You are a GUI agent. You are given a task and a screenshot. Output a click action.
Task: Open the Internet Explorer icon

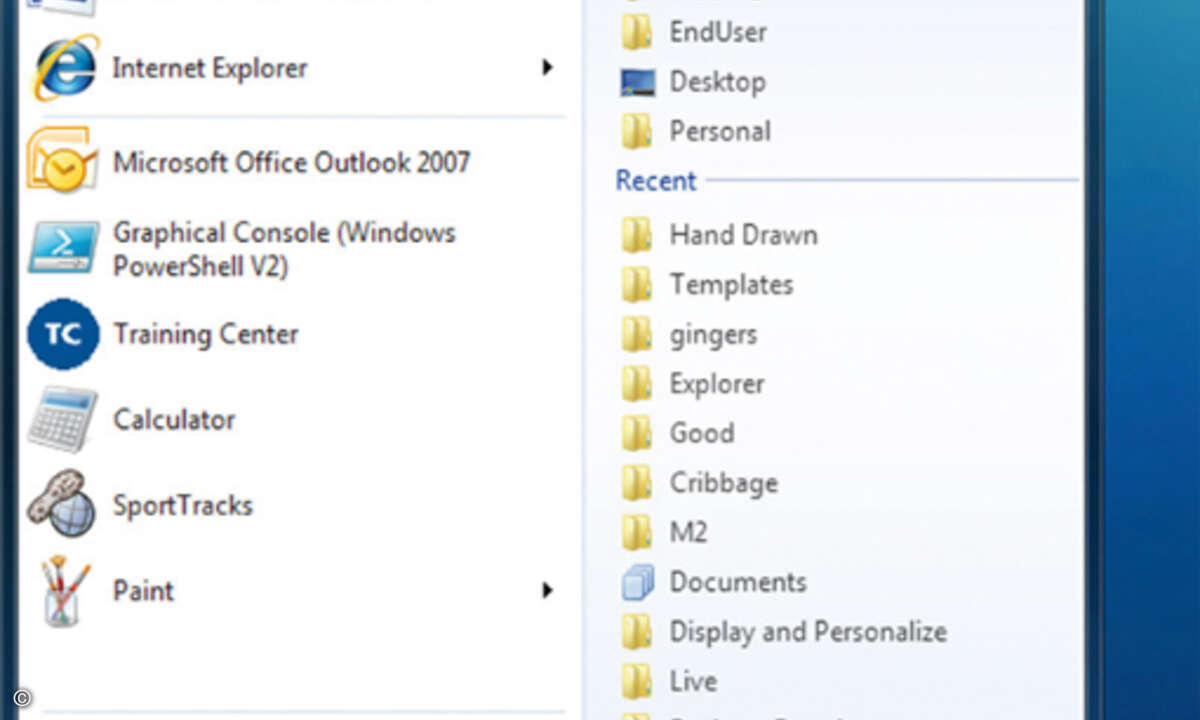pos(65,67)
